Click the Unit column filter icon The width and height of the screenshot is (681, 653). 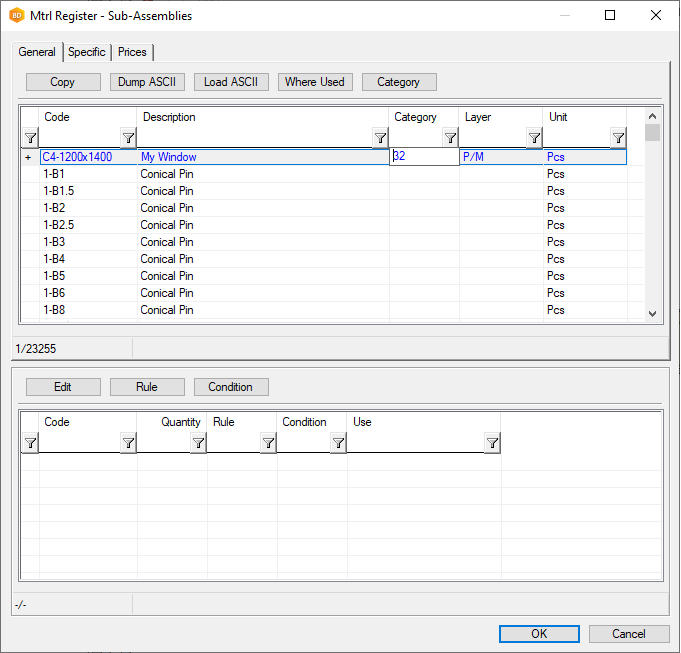click(x=618, y=138)
